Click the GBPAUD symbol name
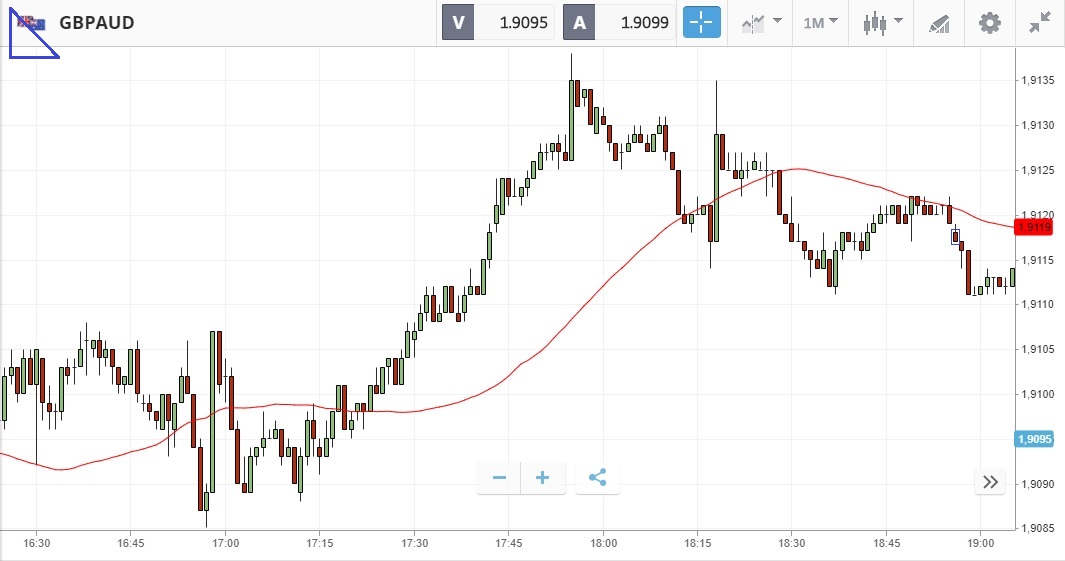This screenshot has height=561, width=1065. point(96,22)
